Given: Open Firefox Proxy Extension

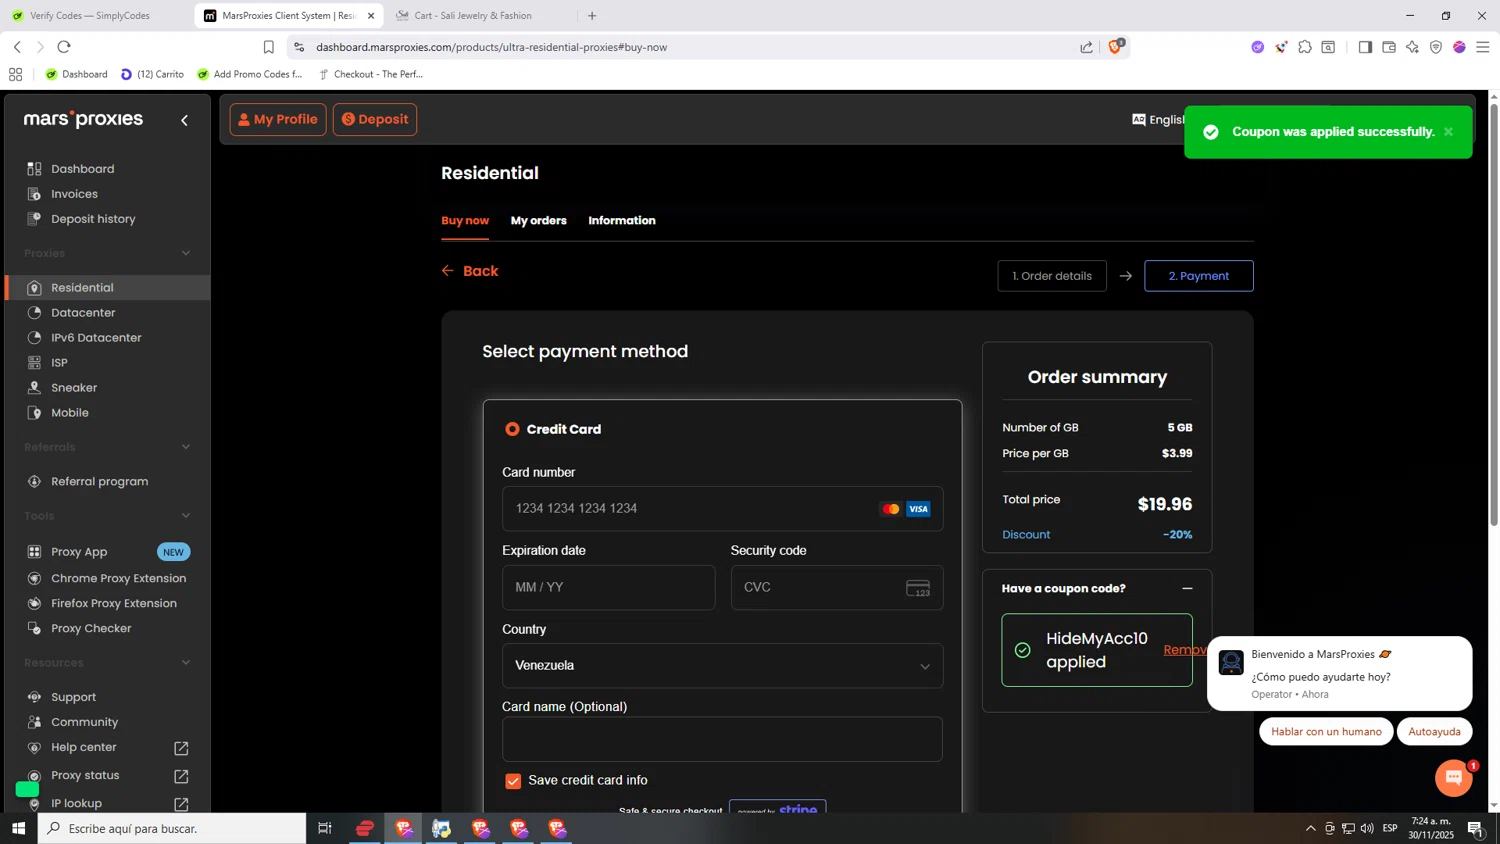Looking at the screenshot, I should 114,604.
